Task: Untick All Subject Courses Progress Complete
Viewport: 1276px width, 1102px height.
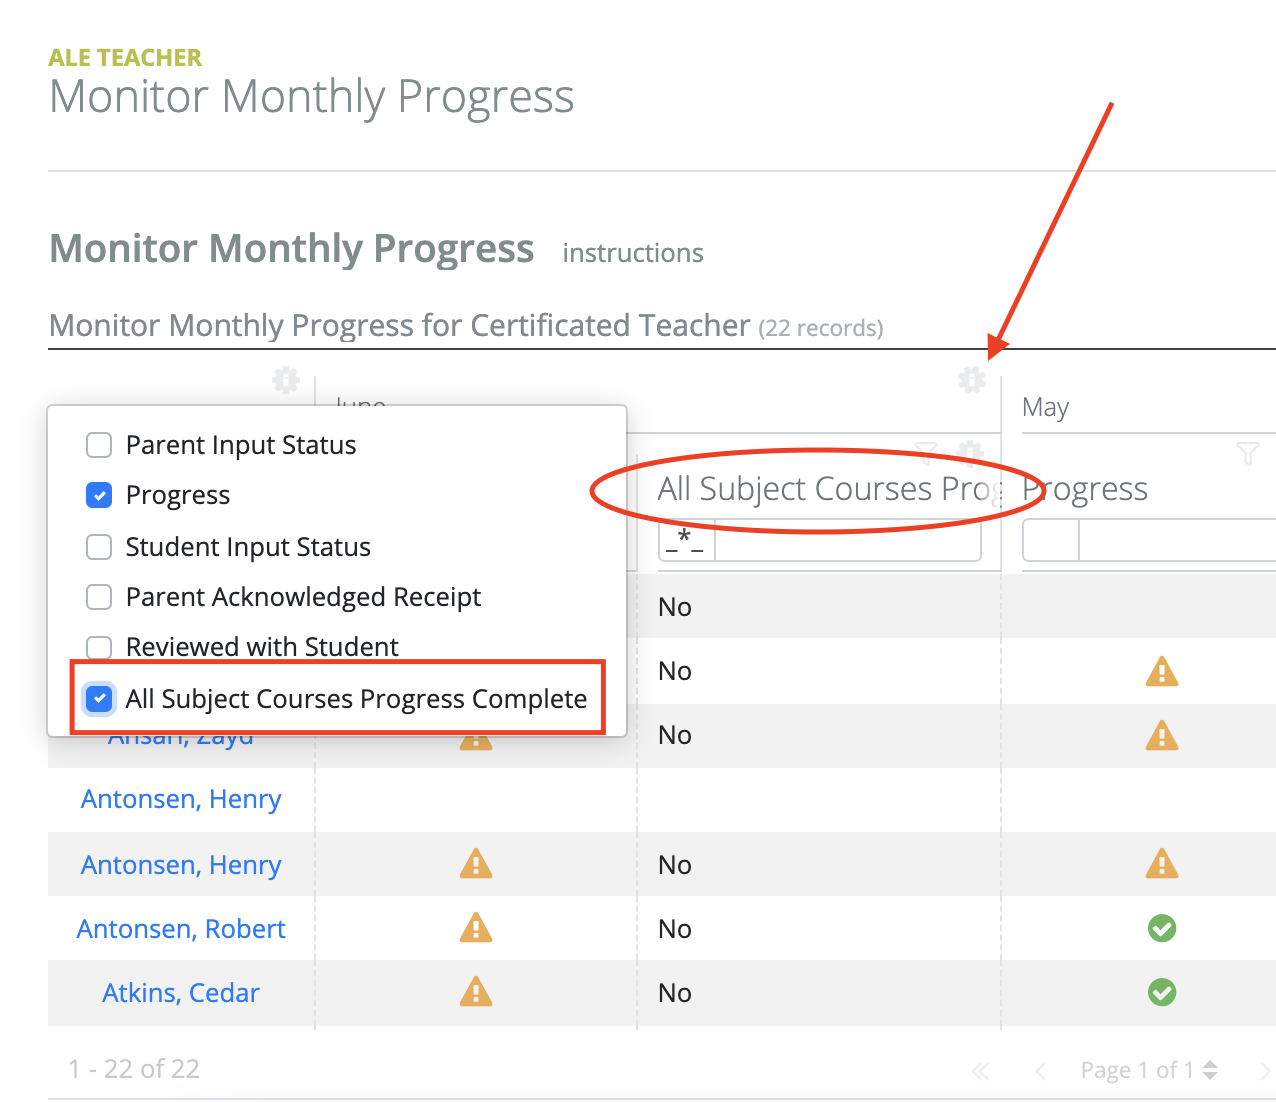Action: 99,698
